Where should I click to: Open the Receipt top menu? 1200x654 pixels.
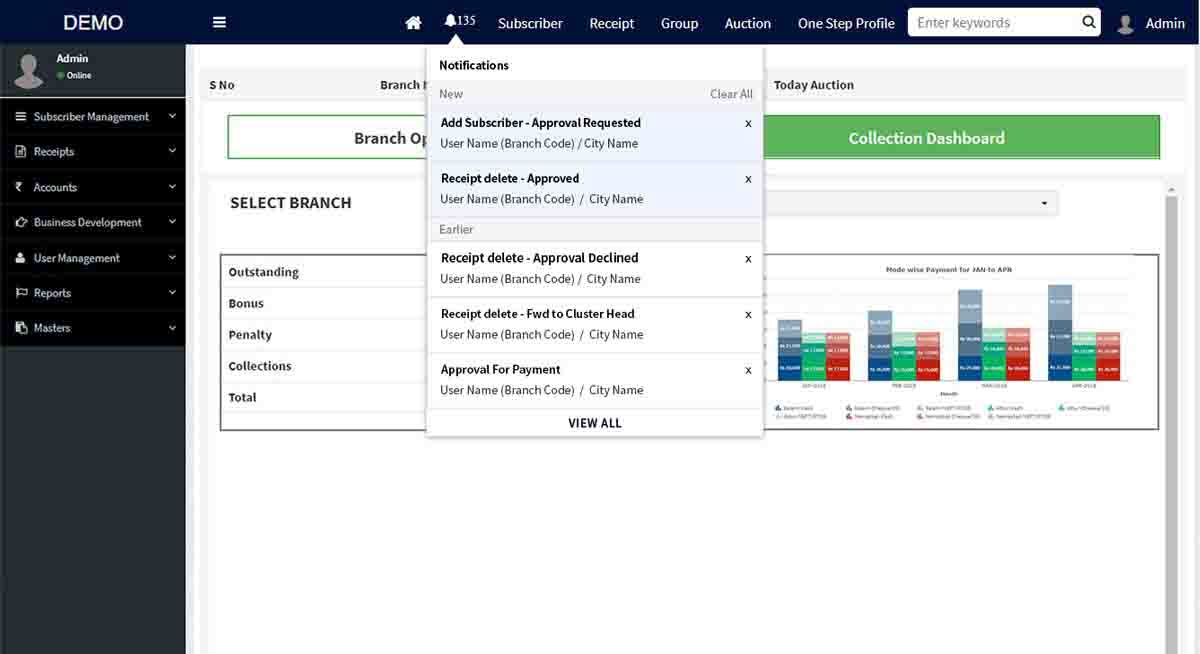pos(612,23)
